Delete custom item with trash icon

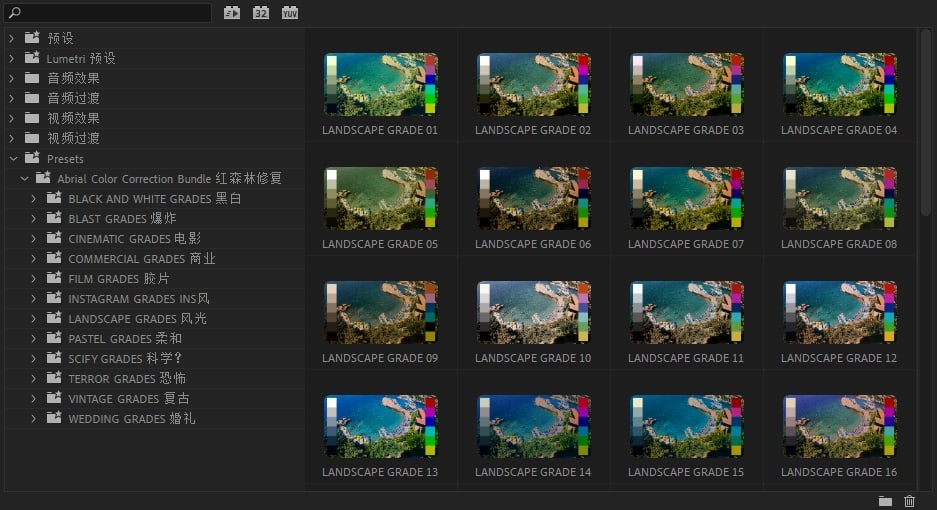(x=910, y=501)
